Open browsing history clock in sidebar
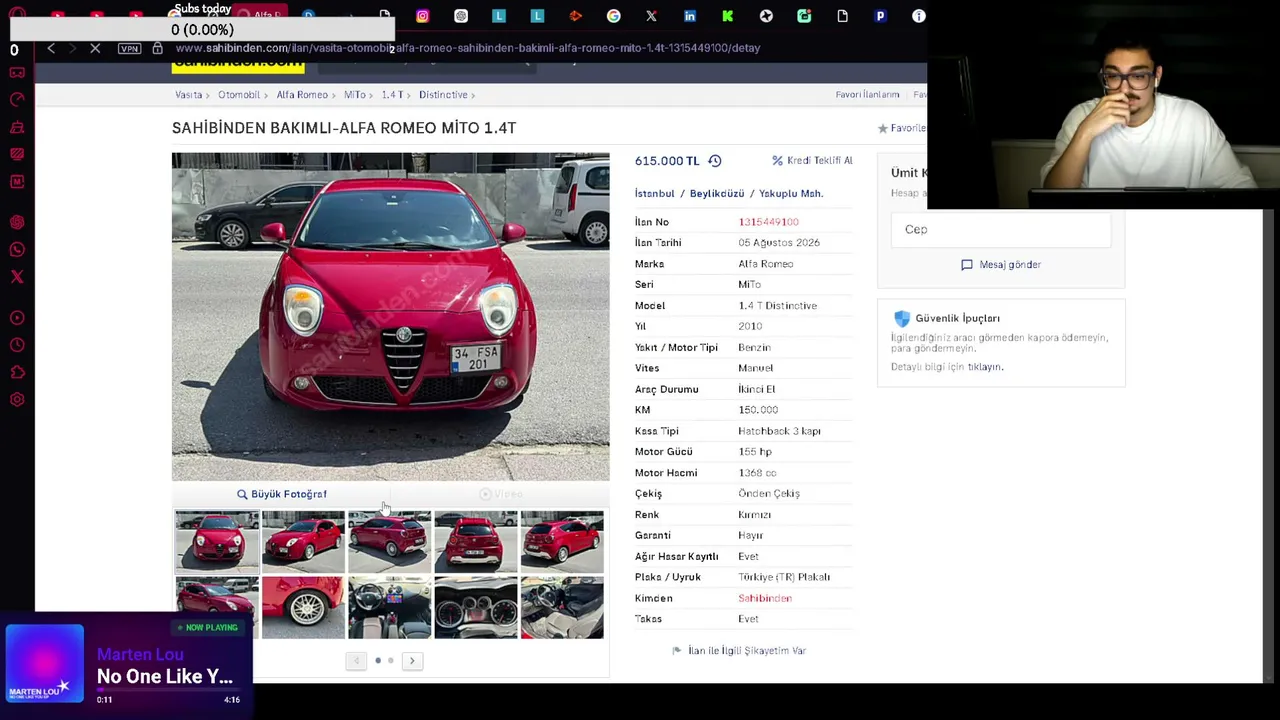The height and width of the screenshot is (720, 1280). pyautogui.click(x=17, y=345)
